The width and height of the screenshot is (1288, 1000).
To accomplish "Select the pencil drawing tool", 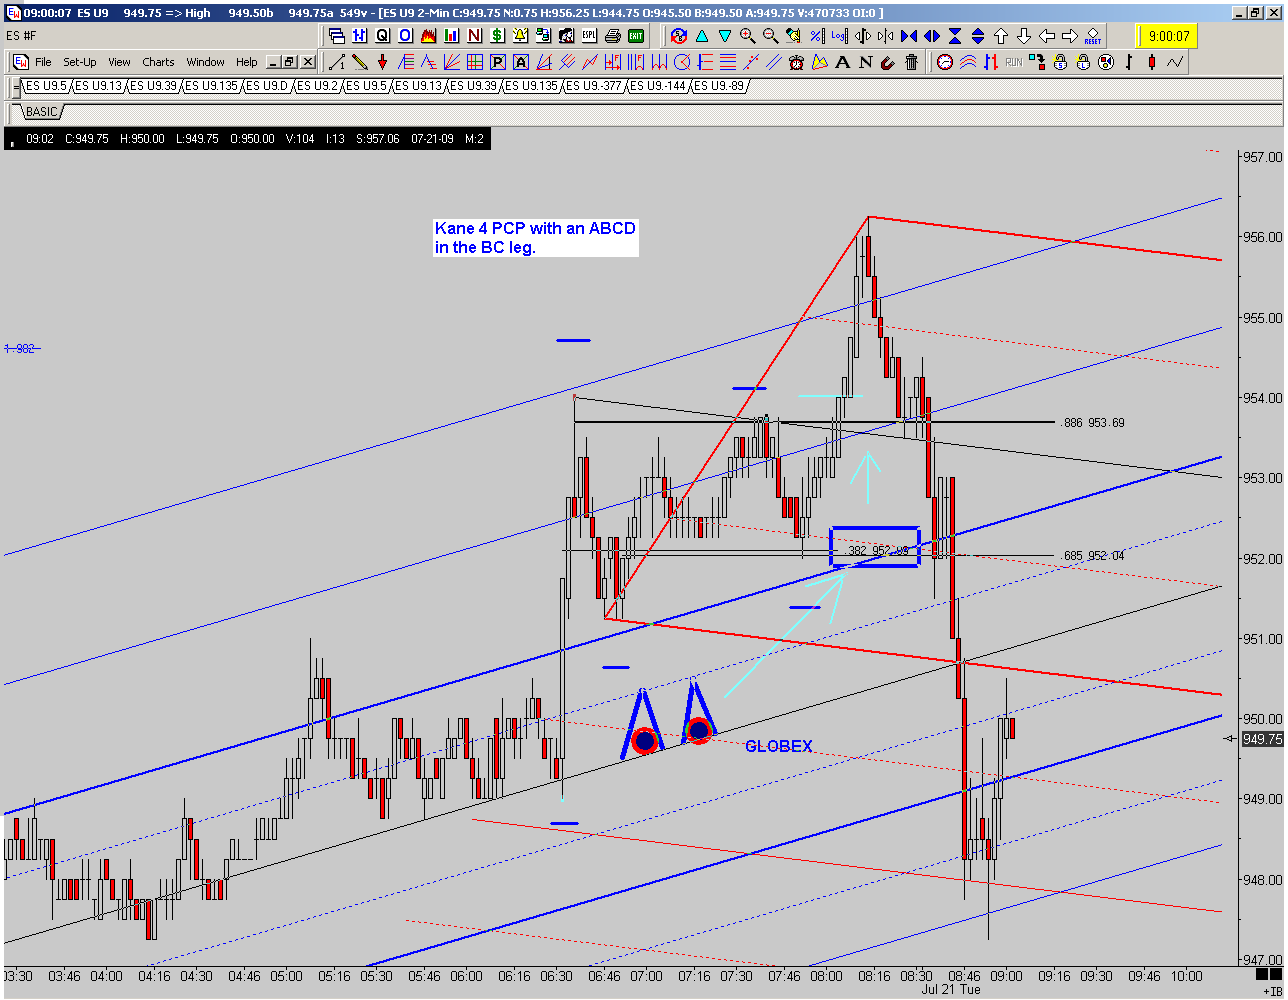I will pyautogui.click(x=359, y=62).
